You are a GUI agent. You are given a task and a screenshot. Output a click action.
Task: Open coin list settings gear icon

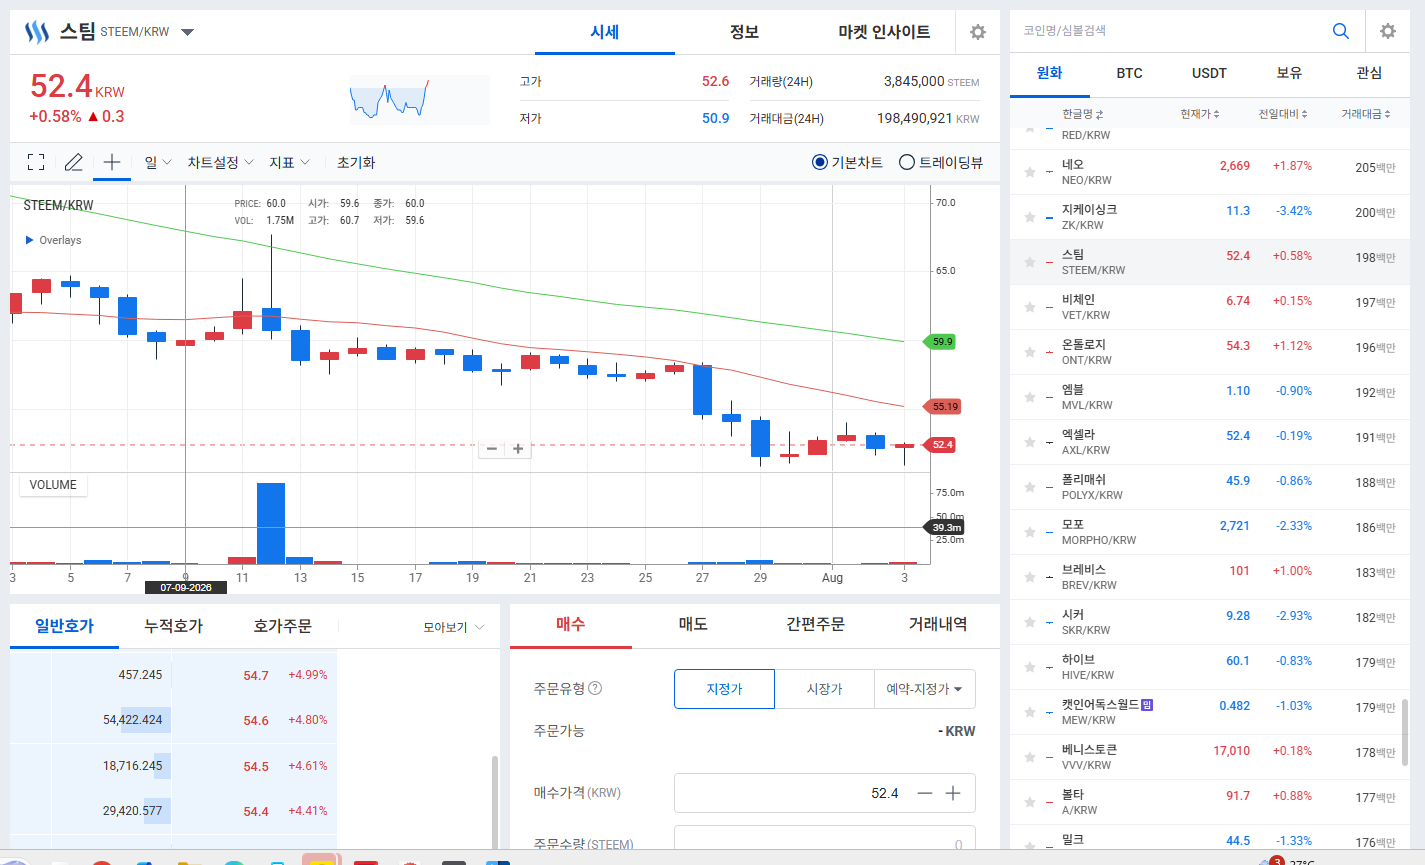pyautogui.click(x=1388, y=31)
